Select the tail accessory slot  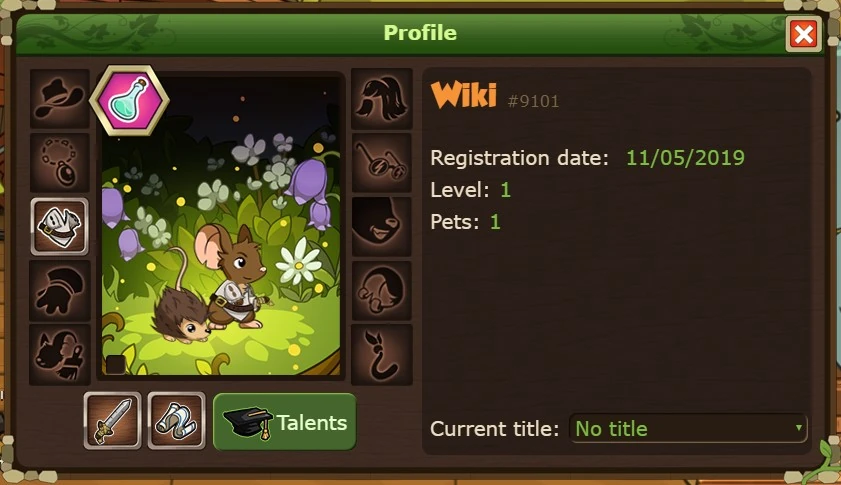coord(382,354)
